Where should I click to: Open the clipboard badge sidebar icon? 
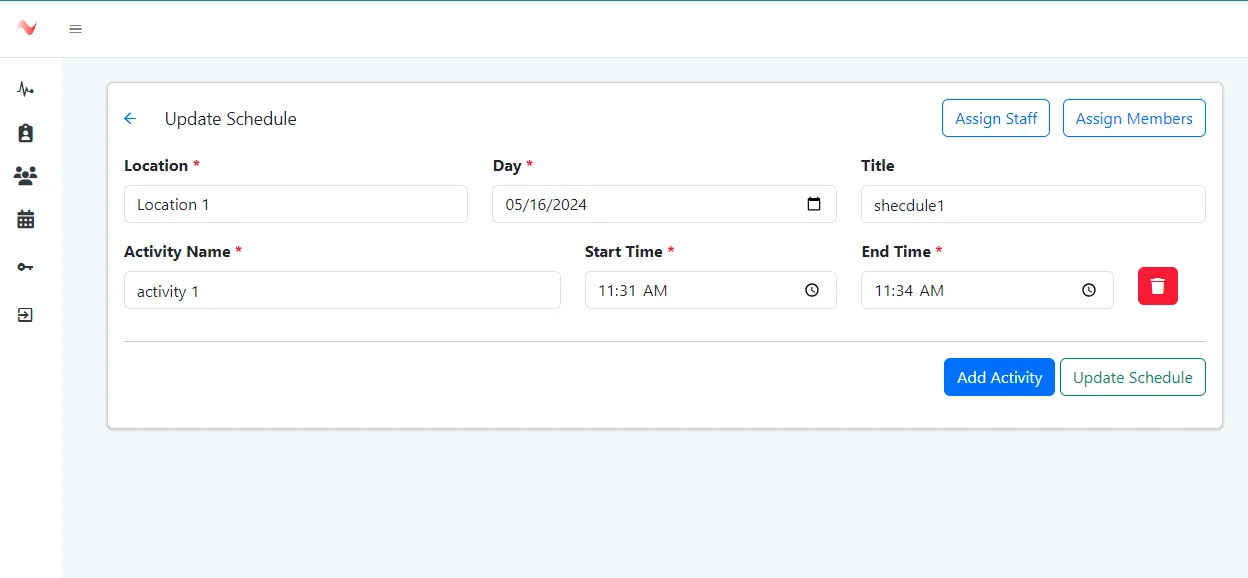click(x=26, y=133)
